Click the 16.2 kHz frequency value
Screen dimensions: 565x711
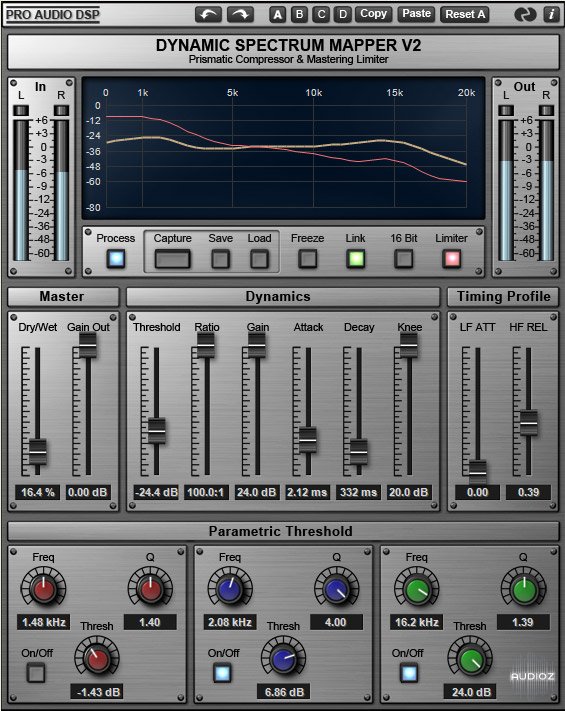coord(417,622)
